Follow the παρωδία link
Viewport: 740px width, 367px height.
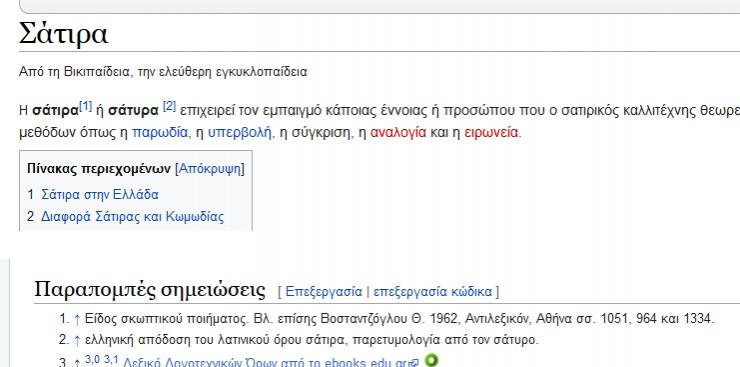(x=160, y=133)
